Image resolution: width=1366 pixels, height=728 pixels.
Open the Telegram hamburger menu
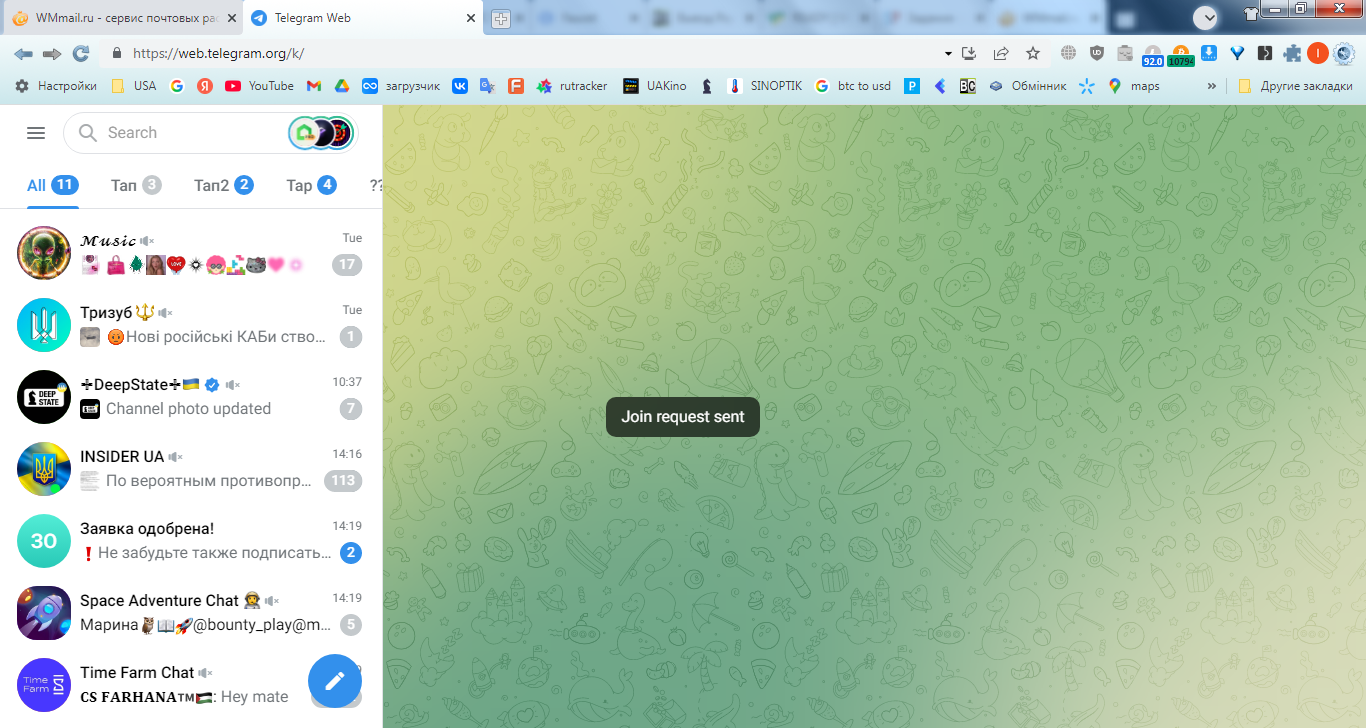[36, 133]
